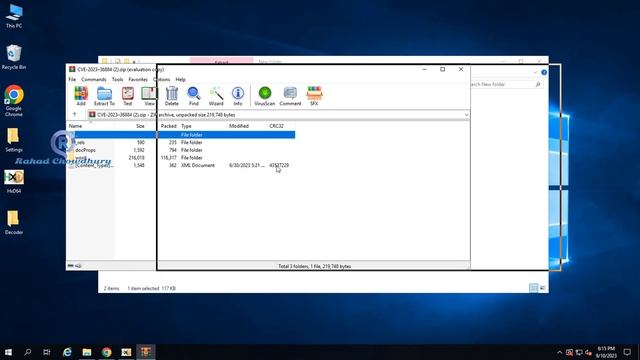
Task: Click the VirusScan green icon
Action: [x=264, y=96]
